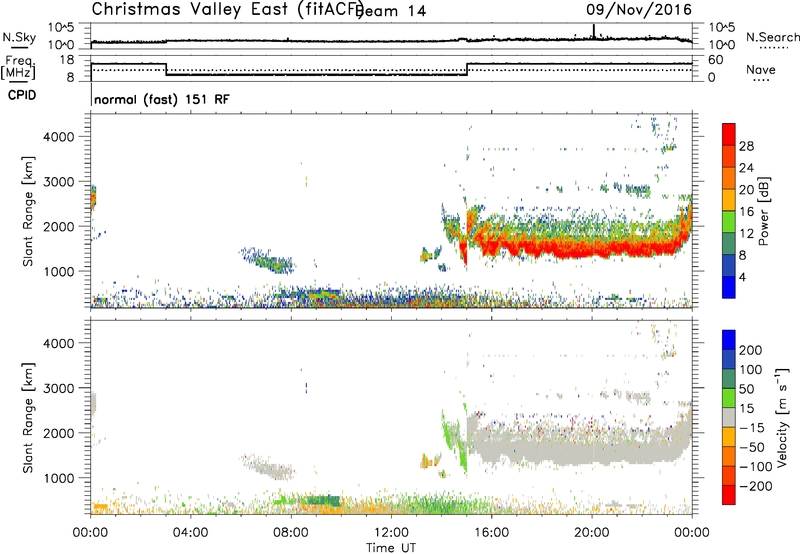Viewport: 800px width, 554px height.
Task: Click the '10^5' tick label left of the noise panel
Action: (x=62, y=27)
